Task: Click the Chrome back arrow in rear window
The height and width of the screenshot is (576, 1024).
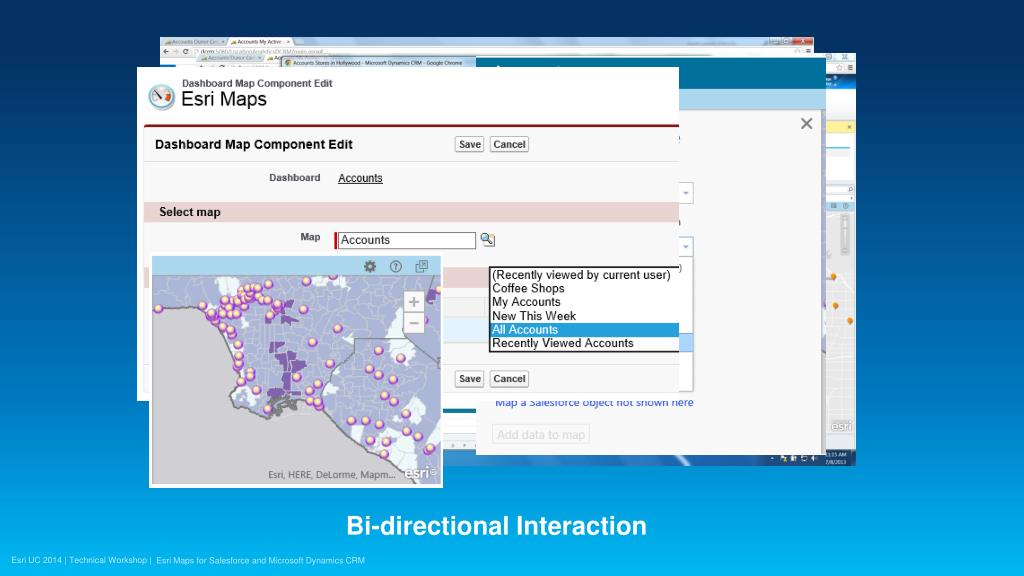Action: pos(166,51)
